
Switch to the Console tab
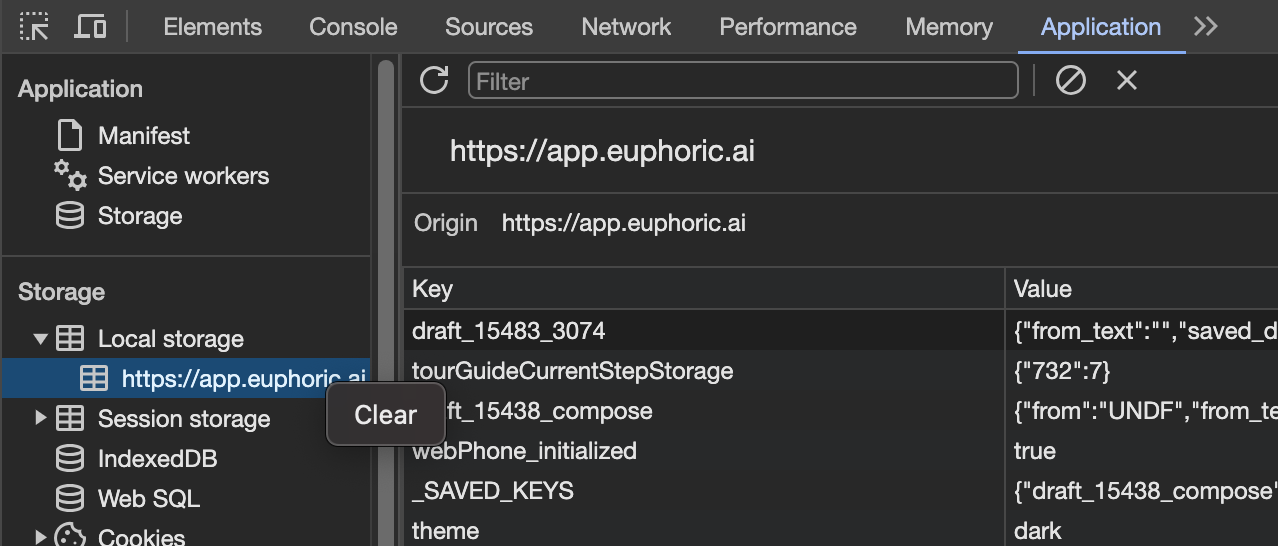pos(353,27)
